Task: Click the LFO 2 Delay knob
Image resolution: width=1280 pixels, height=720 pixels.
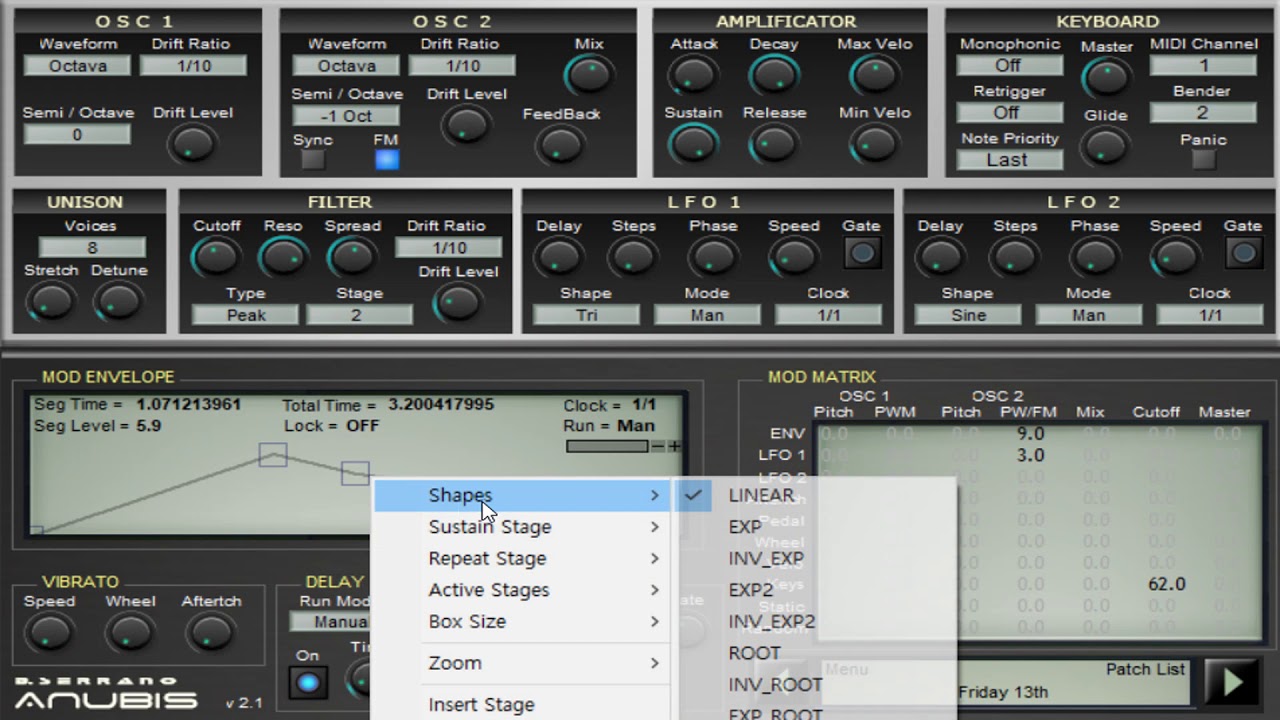Action: (940, 257)
